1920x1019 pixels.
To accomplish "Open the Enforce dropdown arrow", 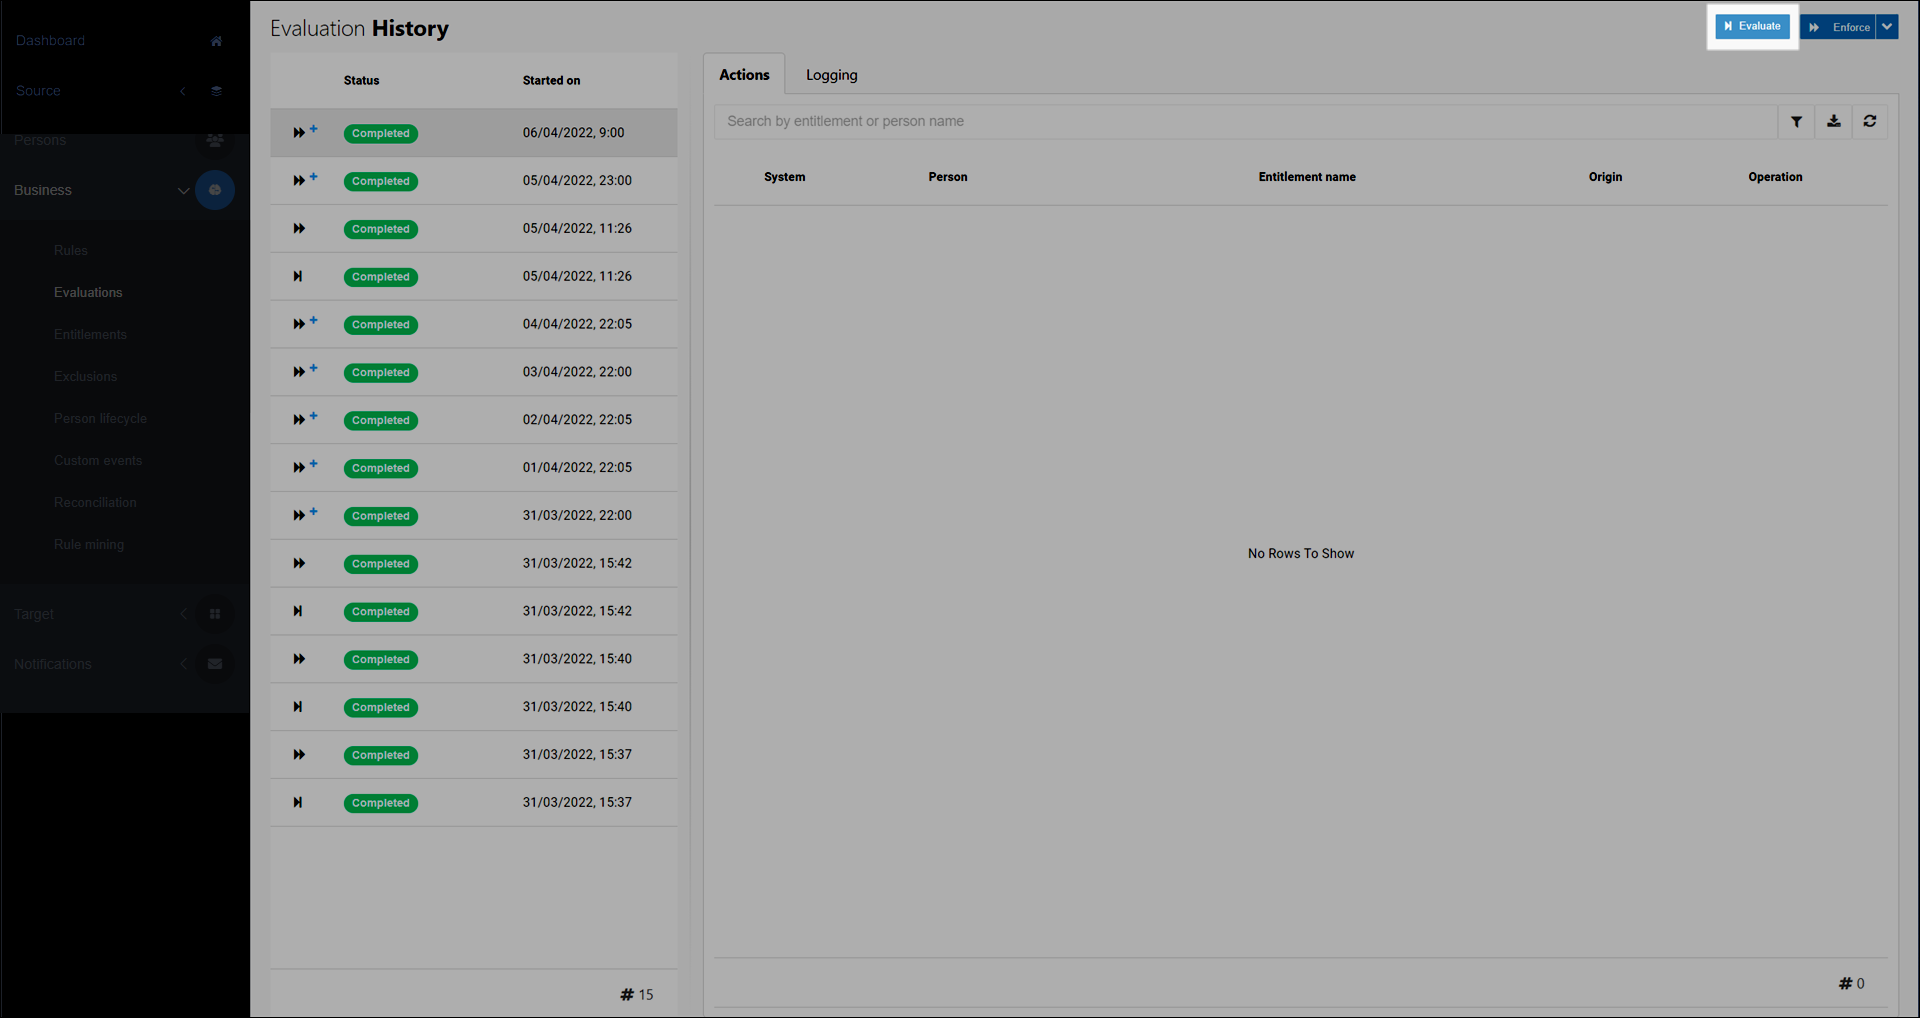I will click(1887, 27).
